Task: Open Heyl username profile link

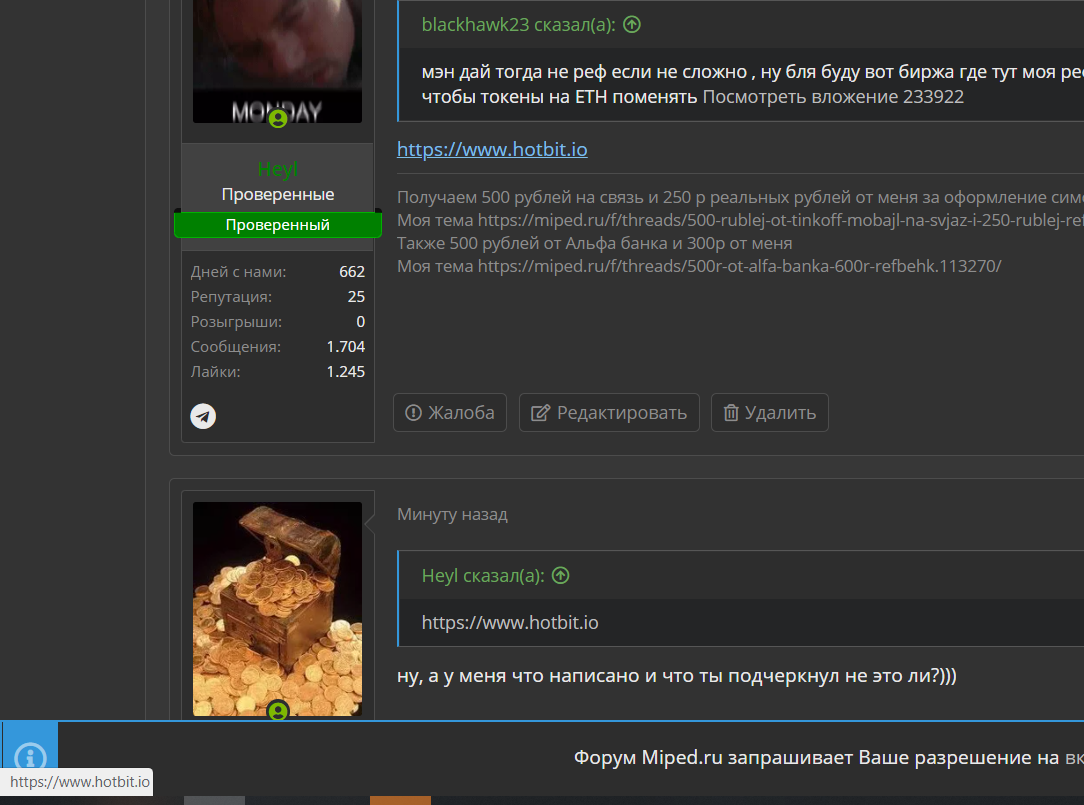Action: coord(277,169)
